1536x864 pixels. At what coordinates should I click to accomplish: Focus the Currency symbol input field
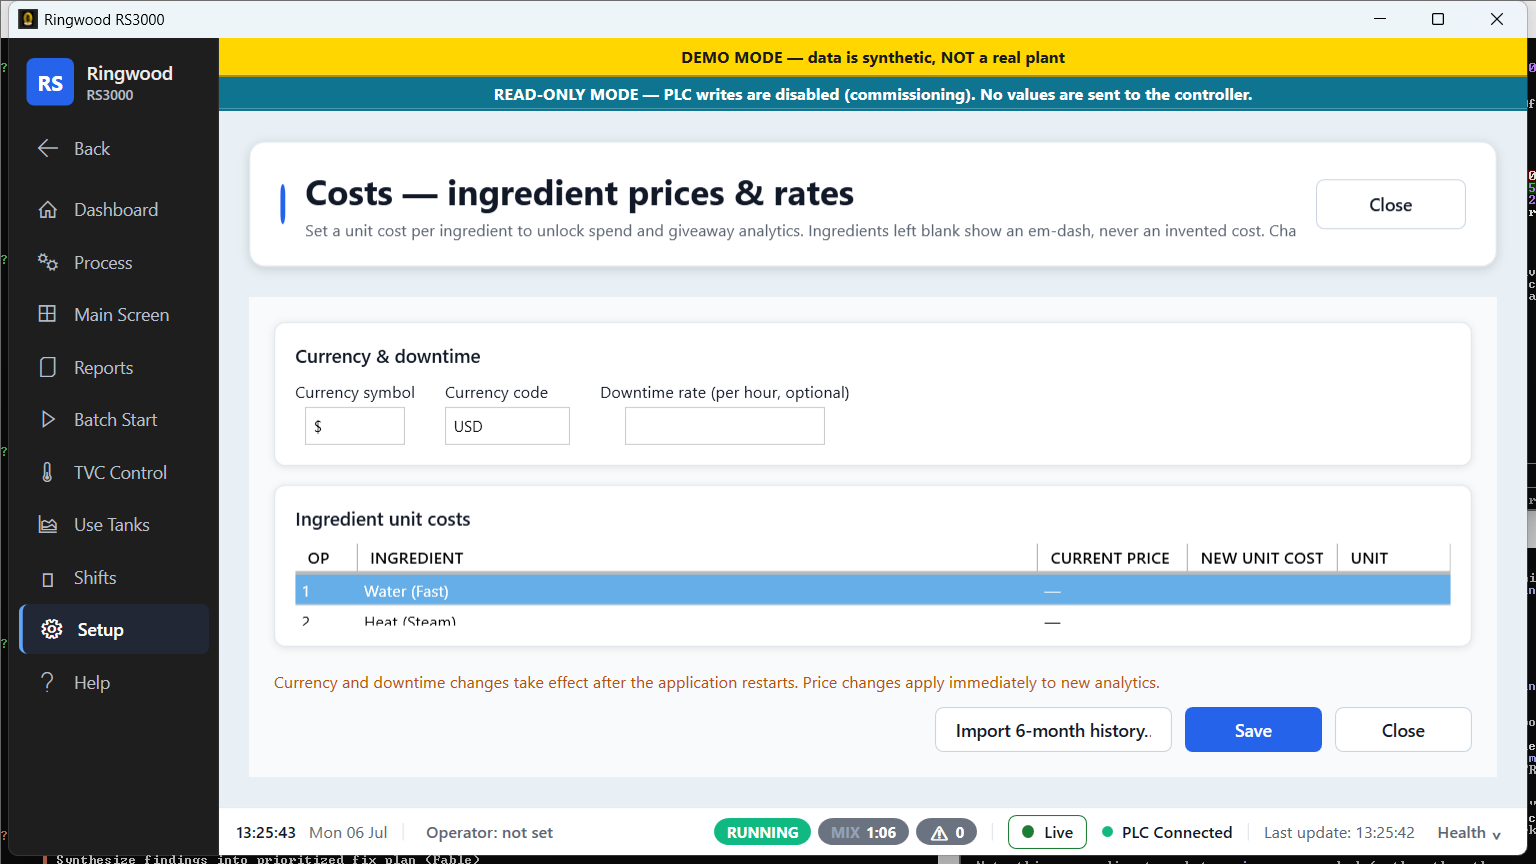pyautogui.click(x=355, y=426)
